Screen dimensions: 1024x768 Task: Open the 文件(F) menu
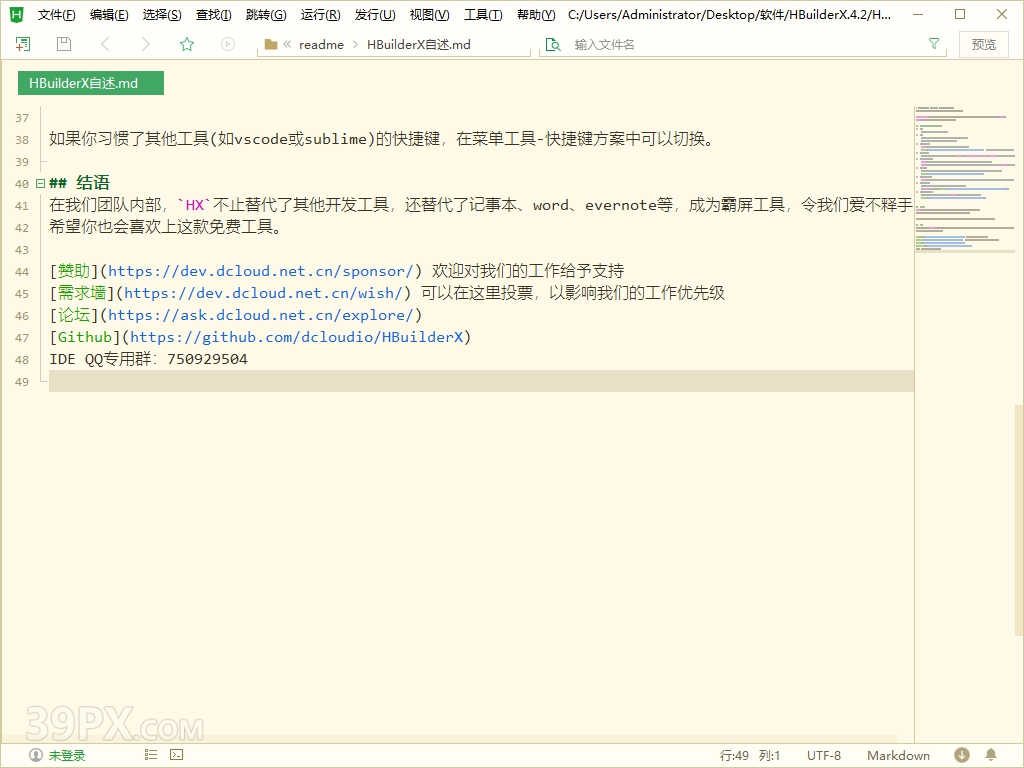(x=56, y=15)
